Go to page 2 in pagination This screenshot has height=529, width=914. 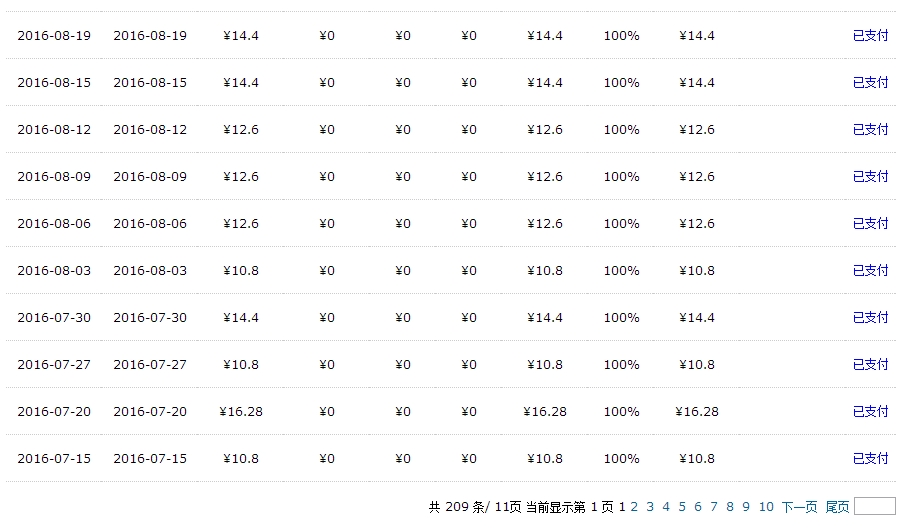(x=634, y=507)
